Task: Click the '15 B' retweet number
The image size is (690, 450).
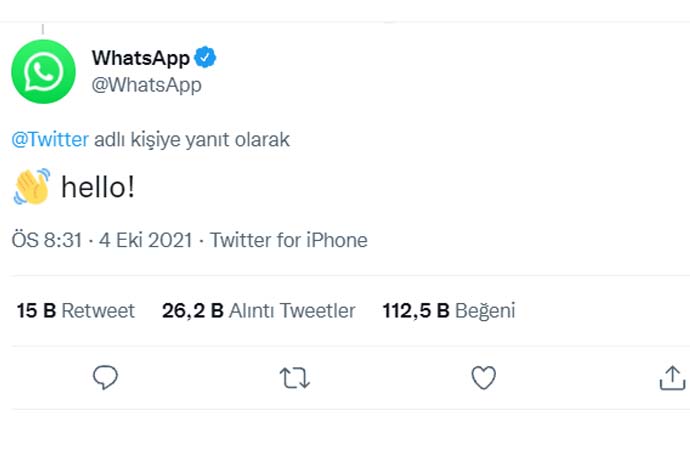Action: tap(37, 311)
